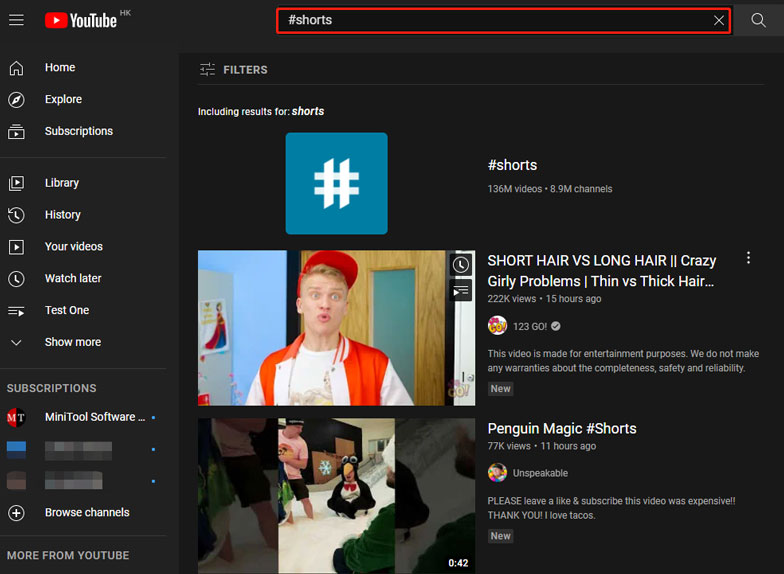
Task: Click New badge under Unspeakable video
Action: 500,536
